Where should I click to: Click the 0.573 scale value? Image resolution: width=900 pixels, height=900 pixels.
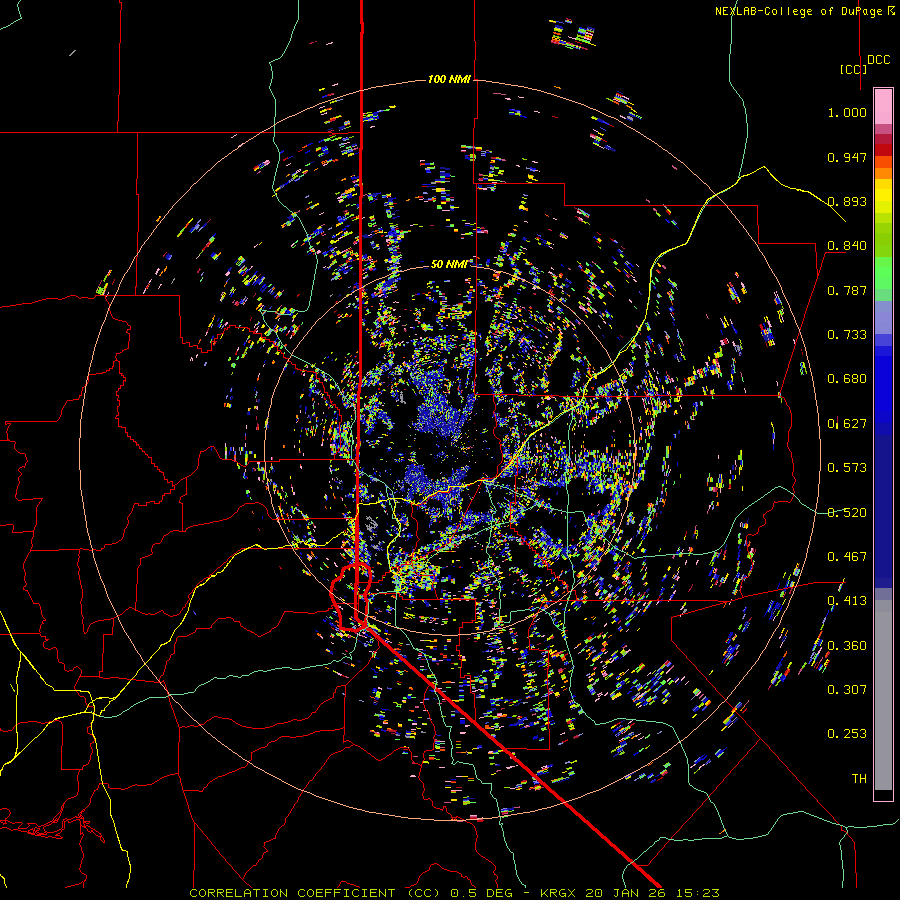point(847,468)
